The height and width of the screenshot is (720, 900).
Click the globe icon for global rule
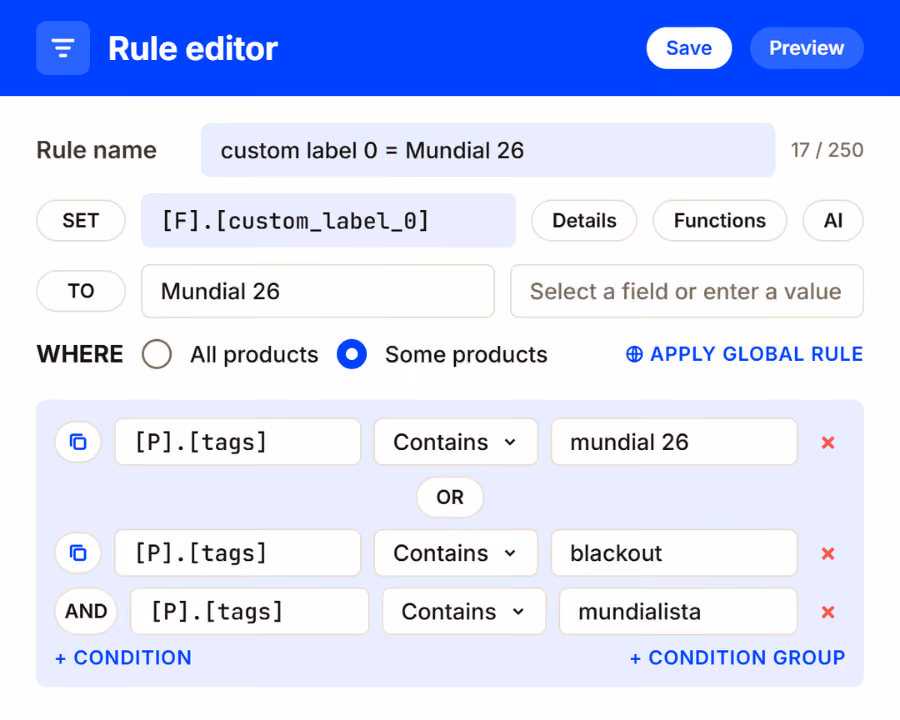(634, 354)
